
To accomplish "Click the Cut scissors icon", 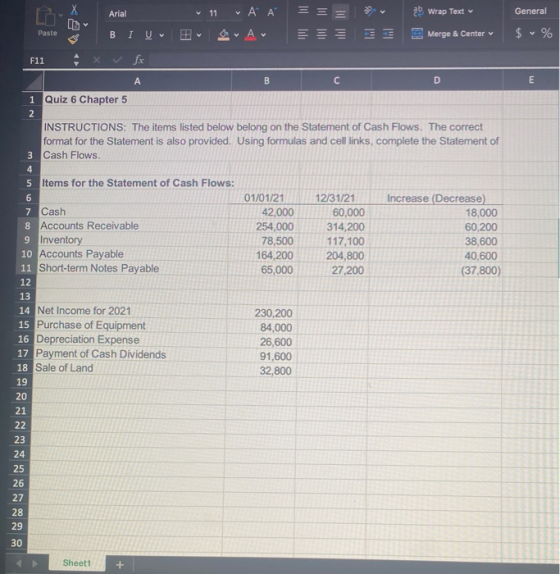I will click(x=74, y=9).
